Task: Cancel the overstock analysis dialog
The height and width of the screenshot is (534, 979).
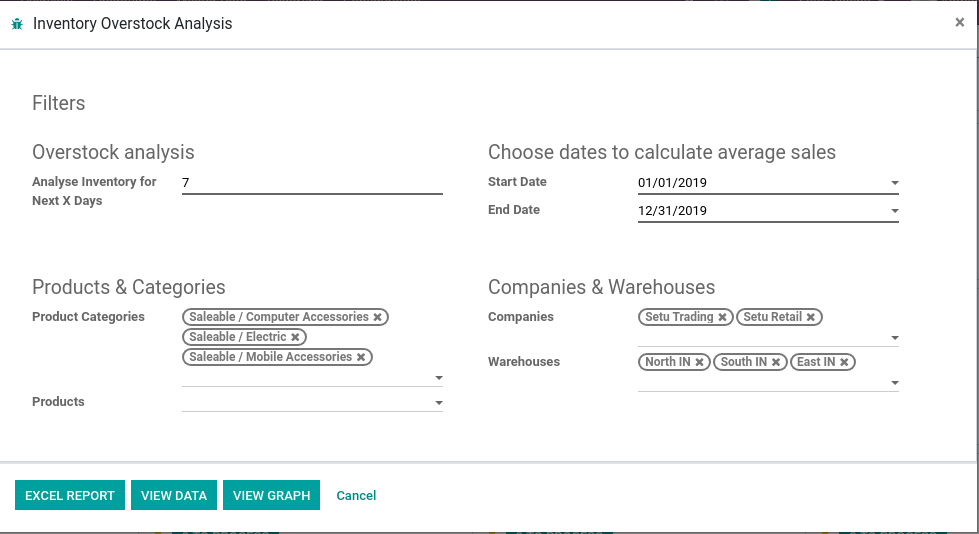Action: click(357, 495)
